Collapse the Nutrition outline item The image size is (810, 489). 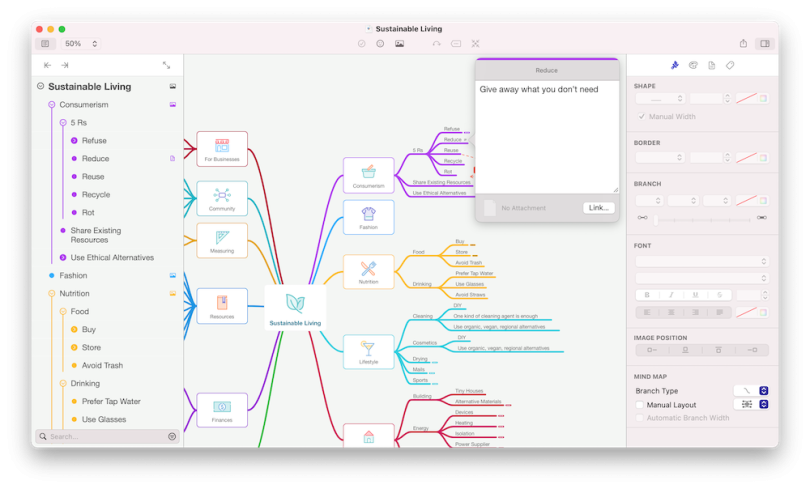[x=52, y=293]
